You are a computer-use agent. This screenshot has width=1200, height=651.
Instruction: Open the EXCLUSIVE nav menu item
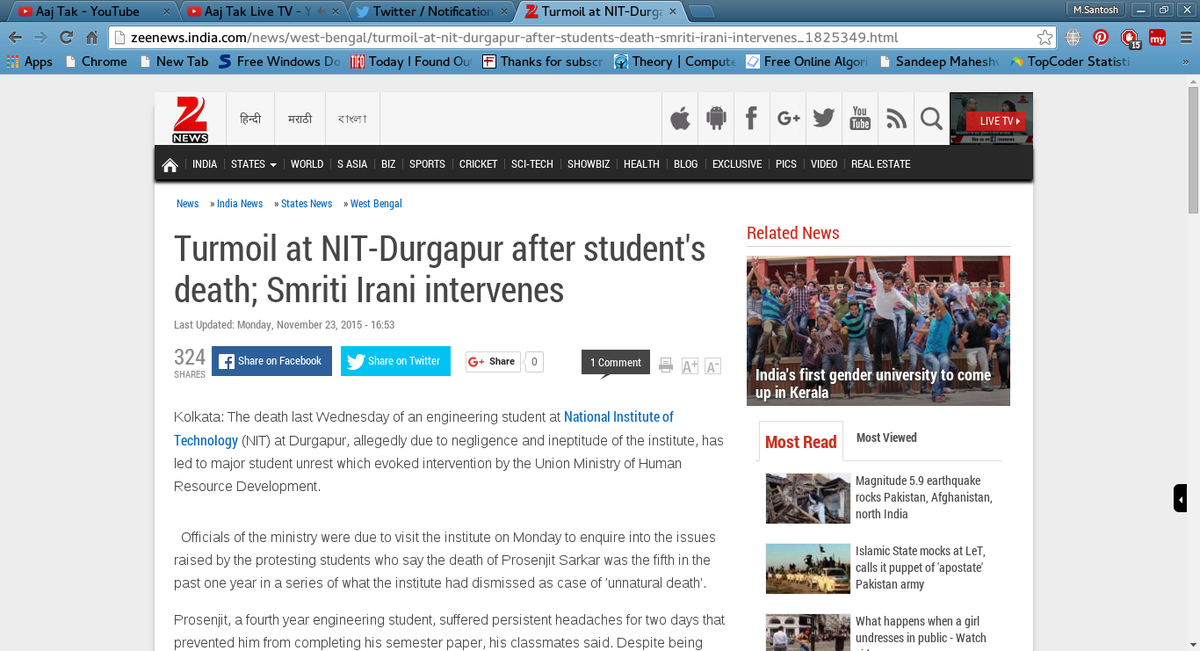coord(736,164)
